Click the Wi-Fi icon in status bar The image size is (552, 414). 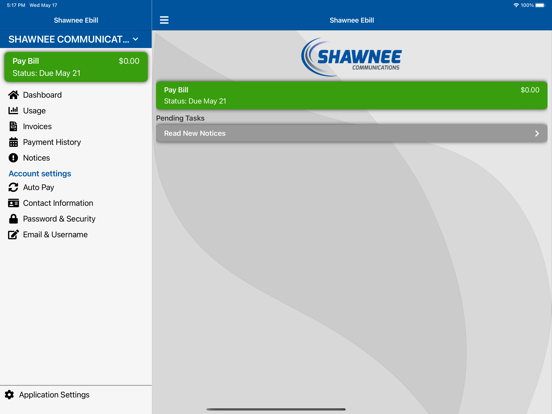tap(516, 5)
